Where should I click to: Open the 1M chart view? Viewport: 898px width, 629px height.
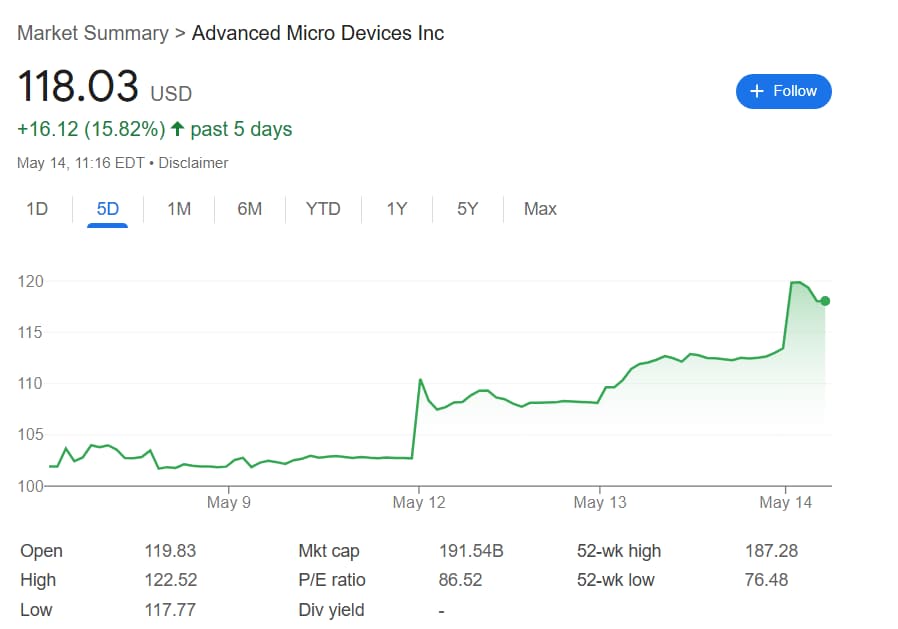178,209
